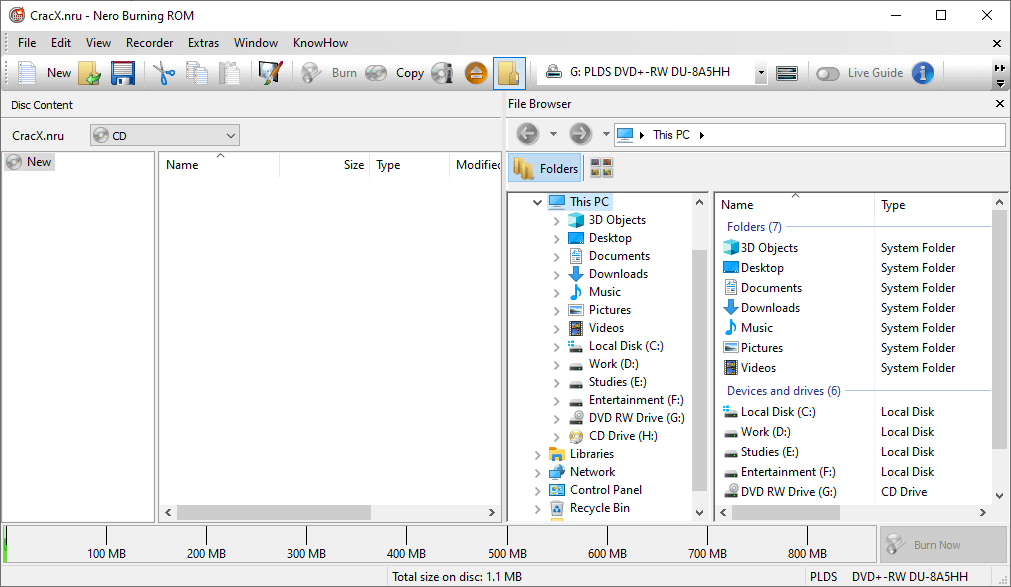Open the KnowHow menu
This screenshot has width=1011, height=587.
pyautogui.click(x=320, y=43)
